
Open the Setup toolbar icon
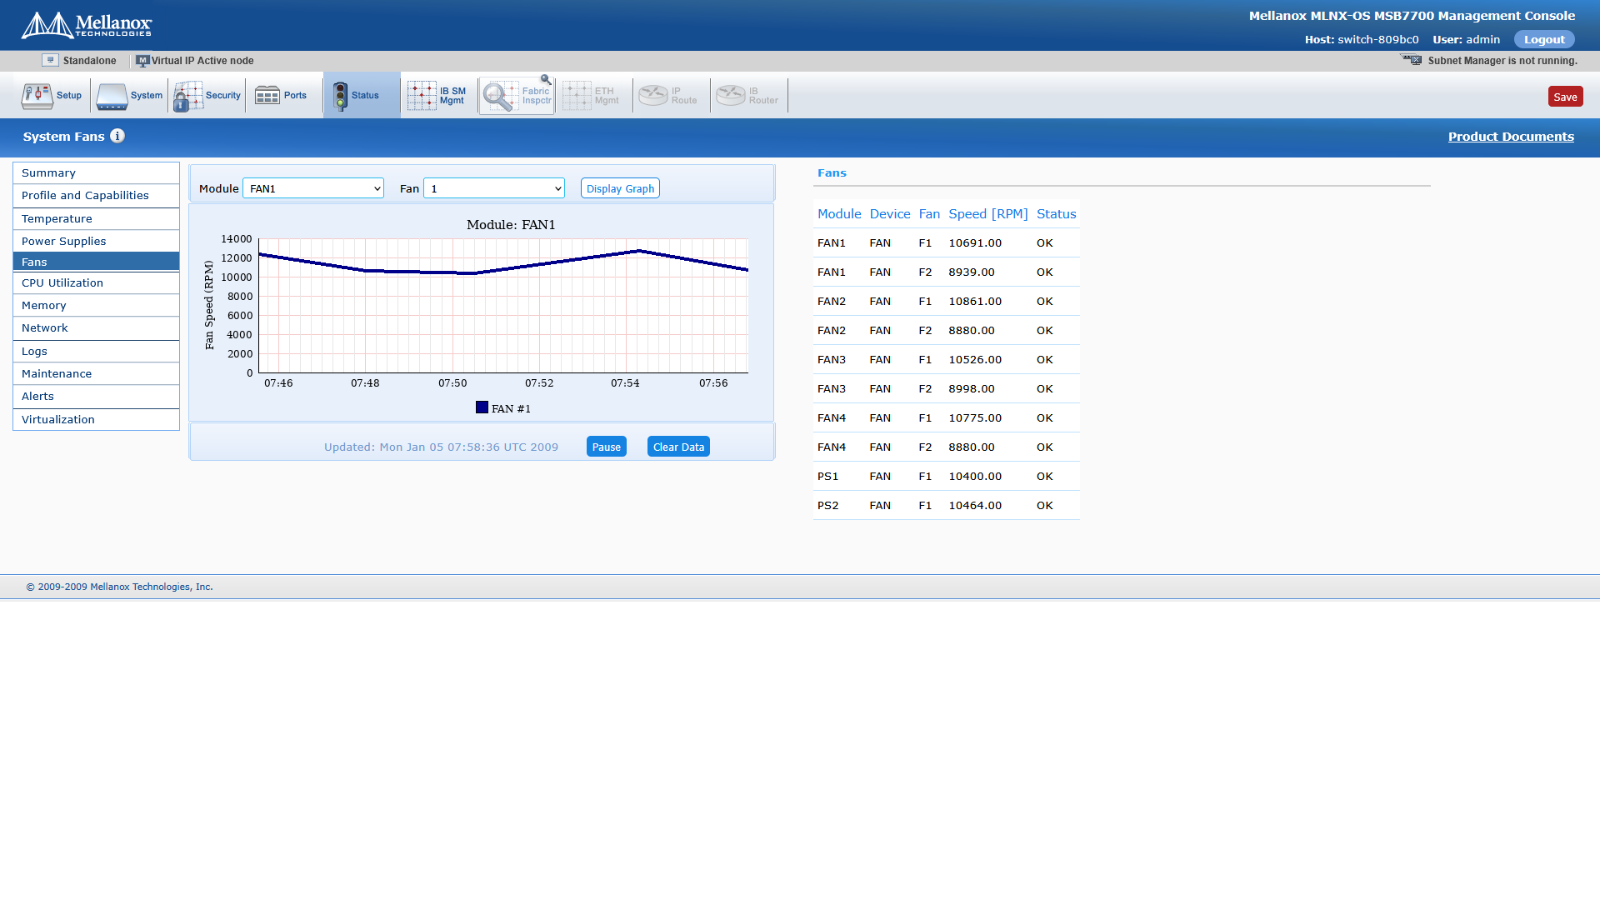38,96
